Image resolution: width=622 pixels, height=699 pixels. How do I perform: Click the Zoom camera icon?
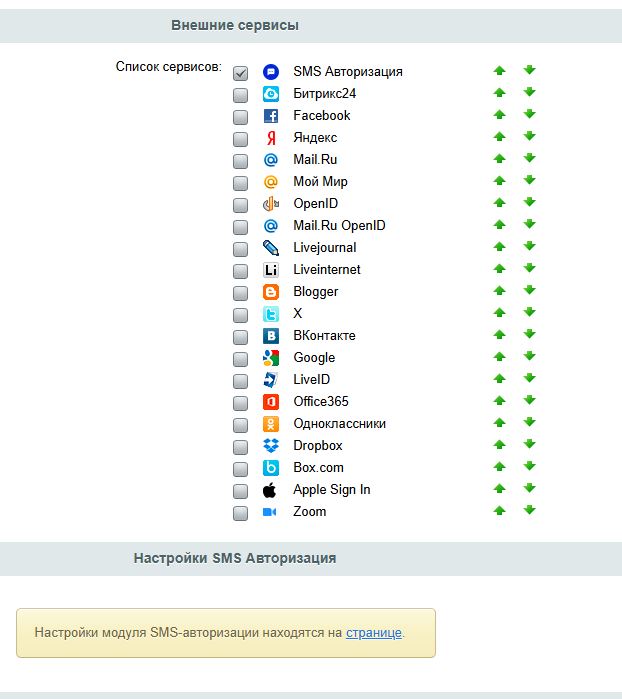coord(270,512)
